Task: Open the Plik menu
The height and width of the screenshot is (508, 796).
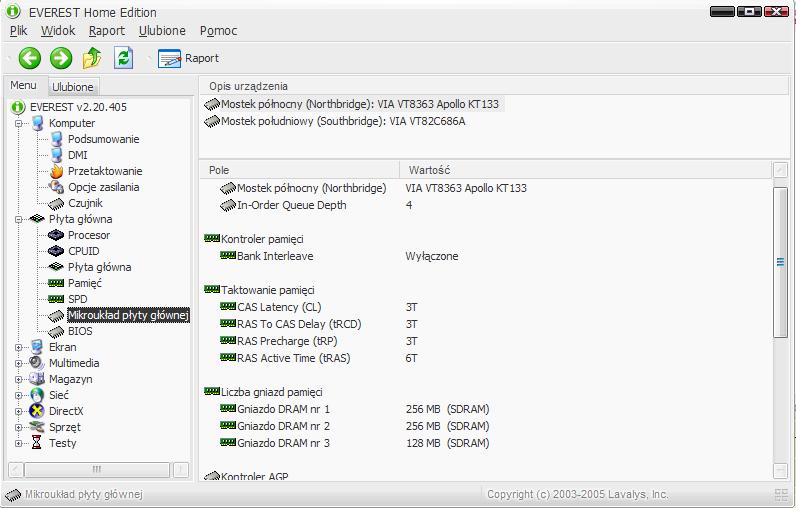Action: point(18,31)
